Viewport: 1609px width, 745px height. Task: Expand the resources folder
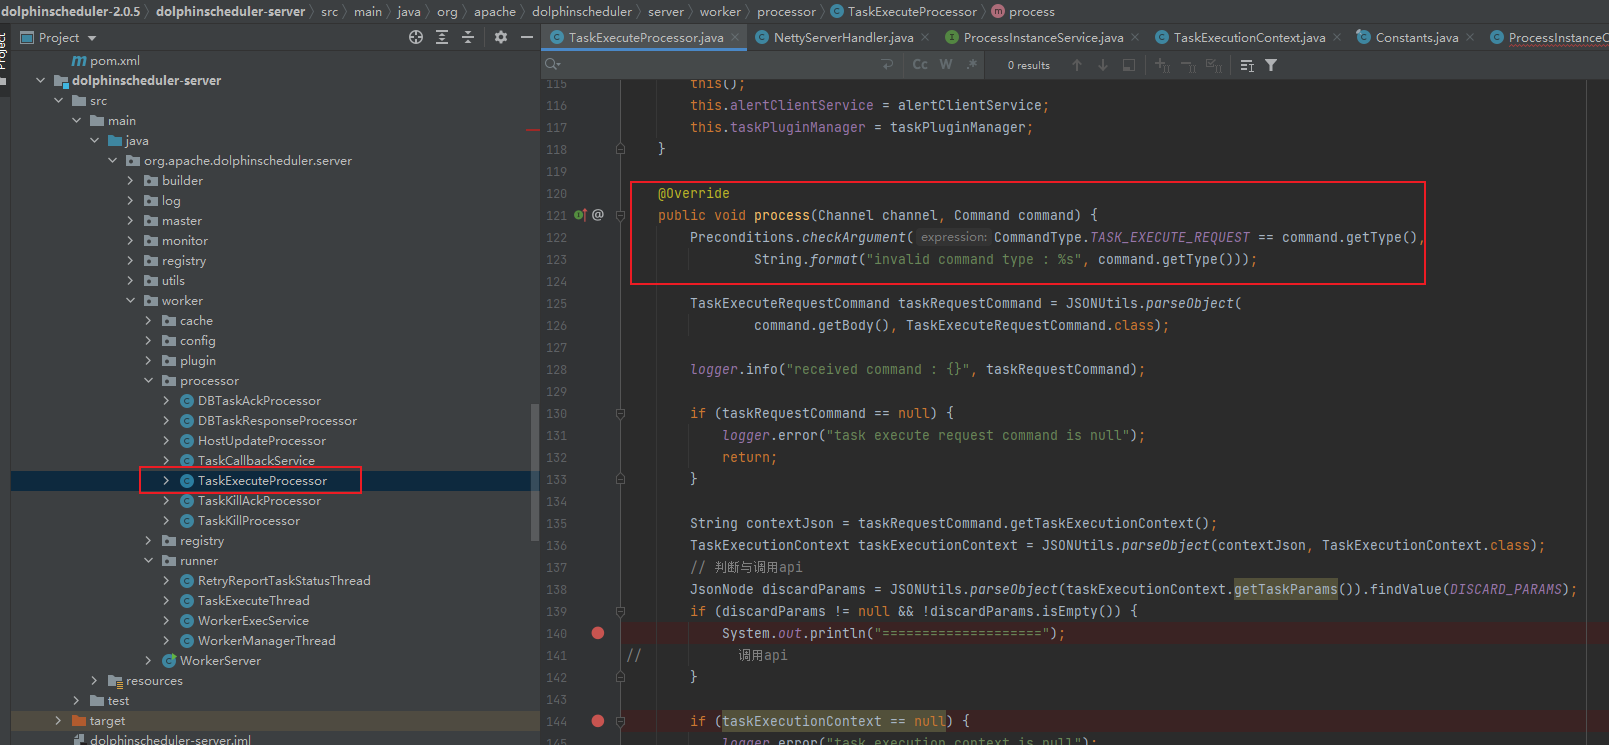(94, 680)
